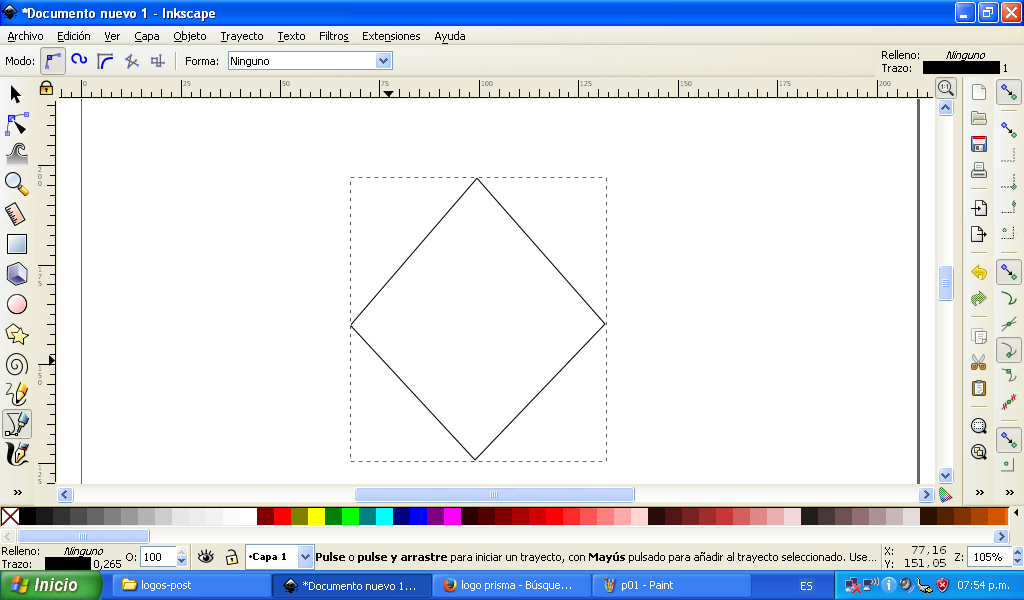Switch to logo prisma Firefox taskbar button
1024x600 pixels.
(511, 585)
